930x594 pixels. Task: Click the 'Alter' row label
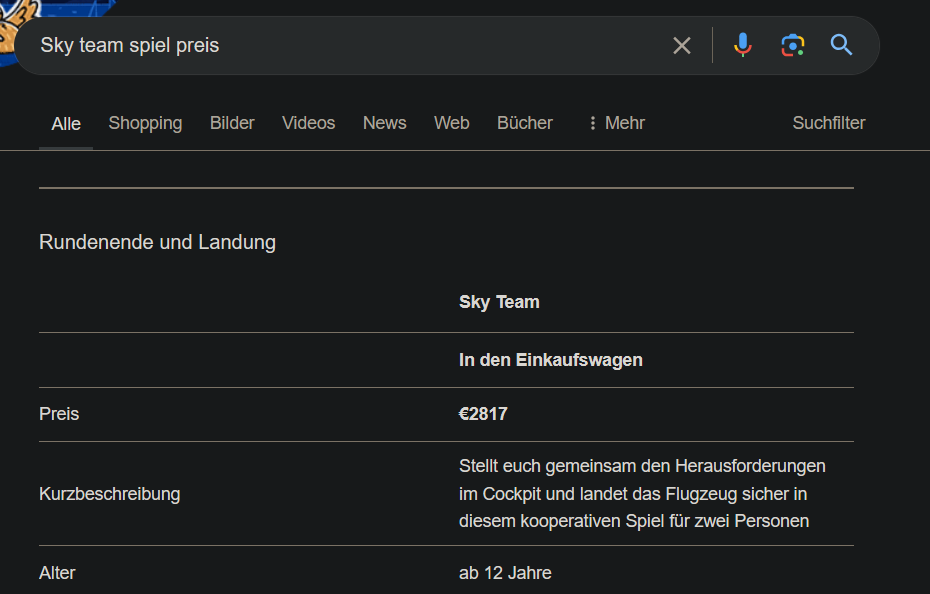tap(57, 573)
